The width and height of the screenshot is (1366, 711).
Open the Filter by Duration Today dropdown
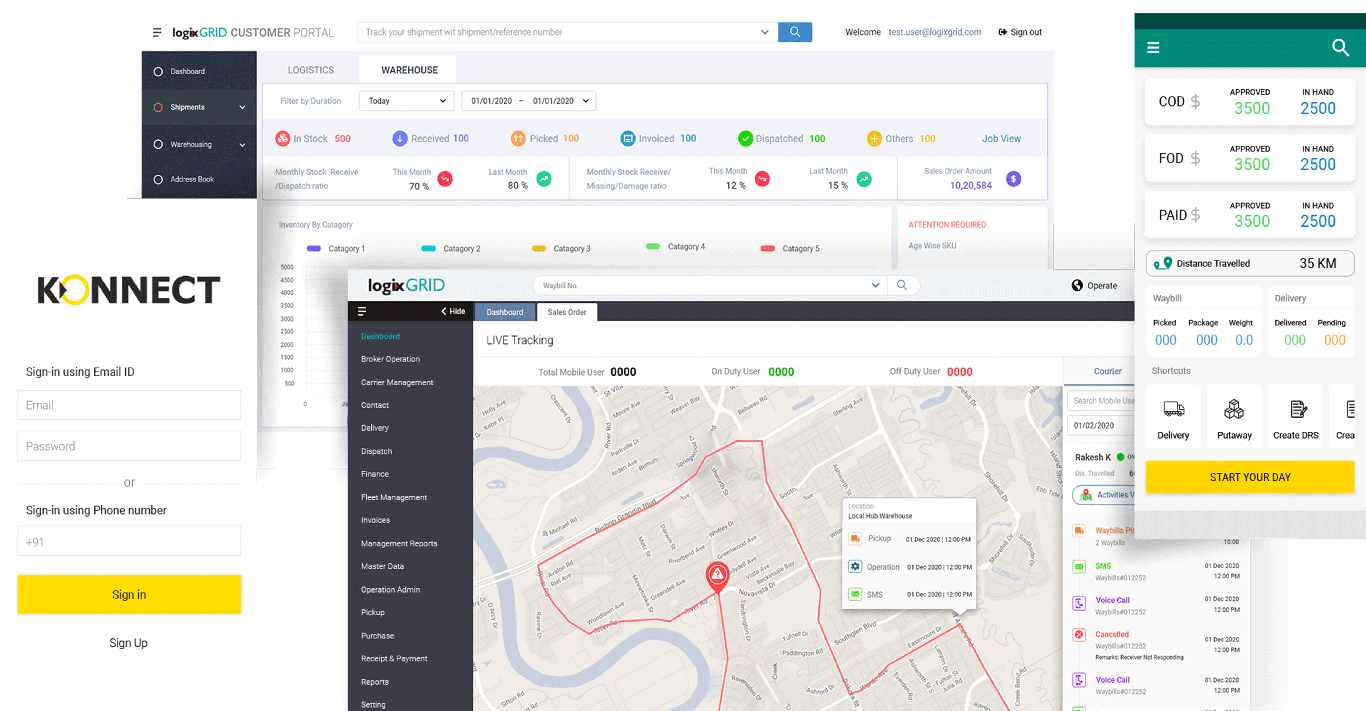click(x=407, y=101)
